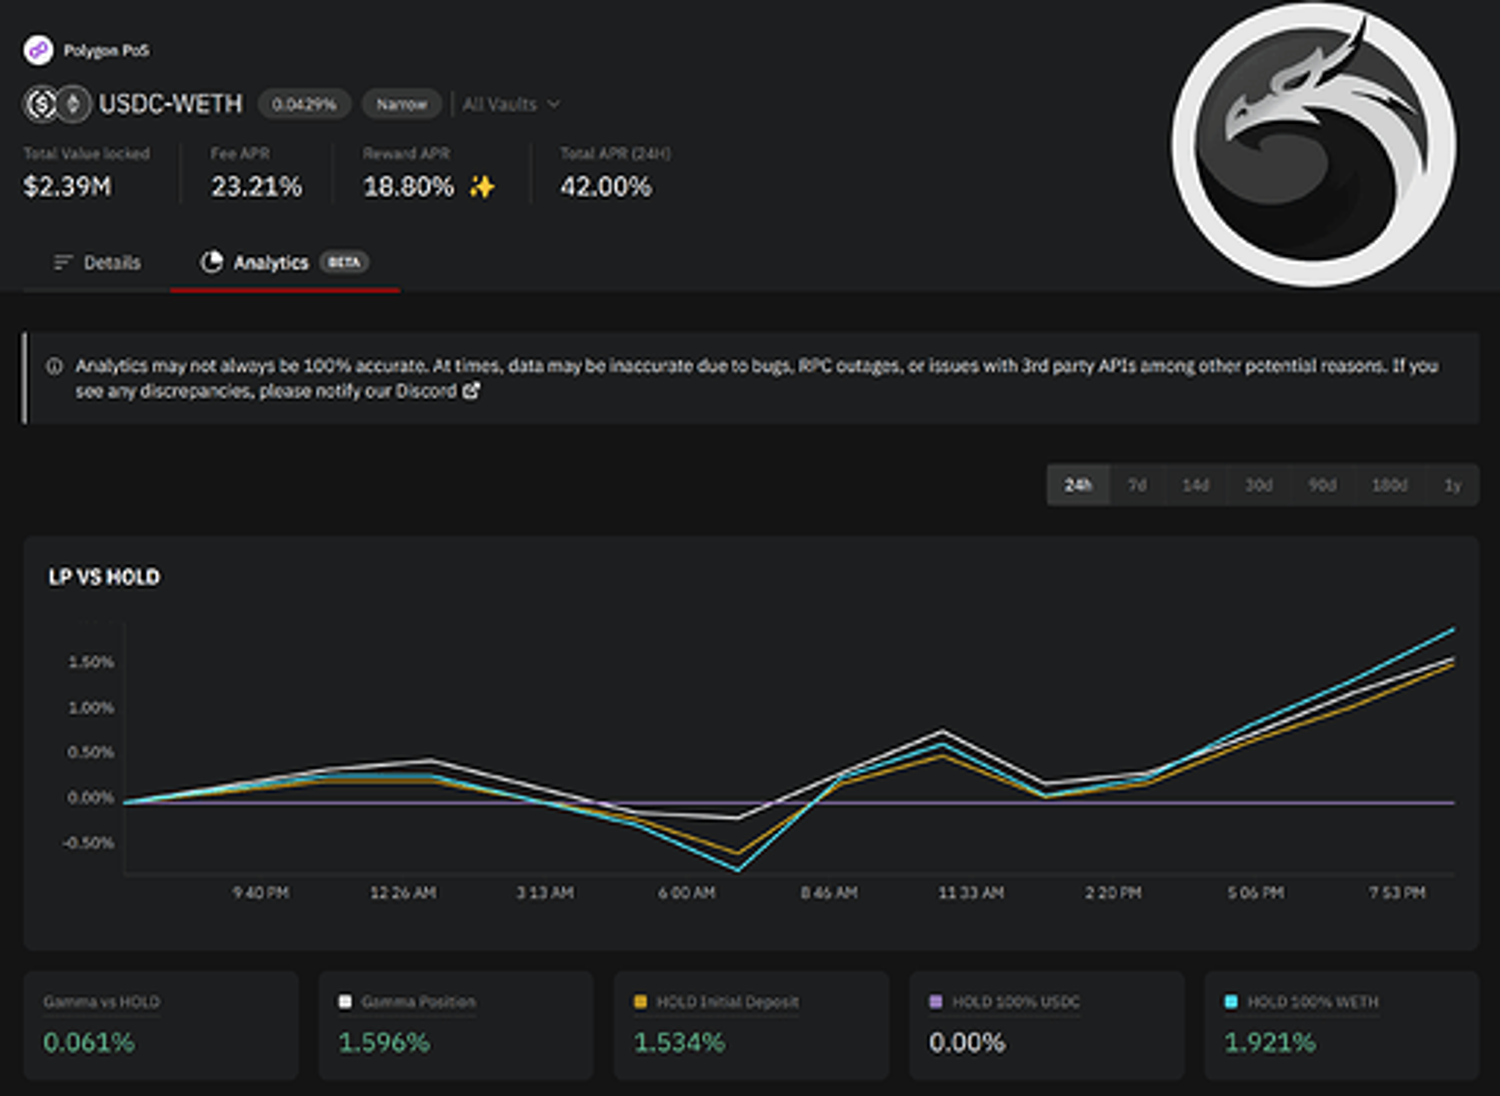Click the USDC token icon
Image resolution: width=1500 pixels, height=1096 pixels.
click(x=42, y=104)
